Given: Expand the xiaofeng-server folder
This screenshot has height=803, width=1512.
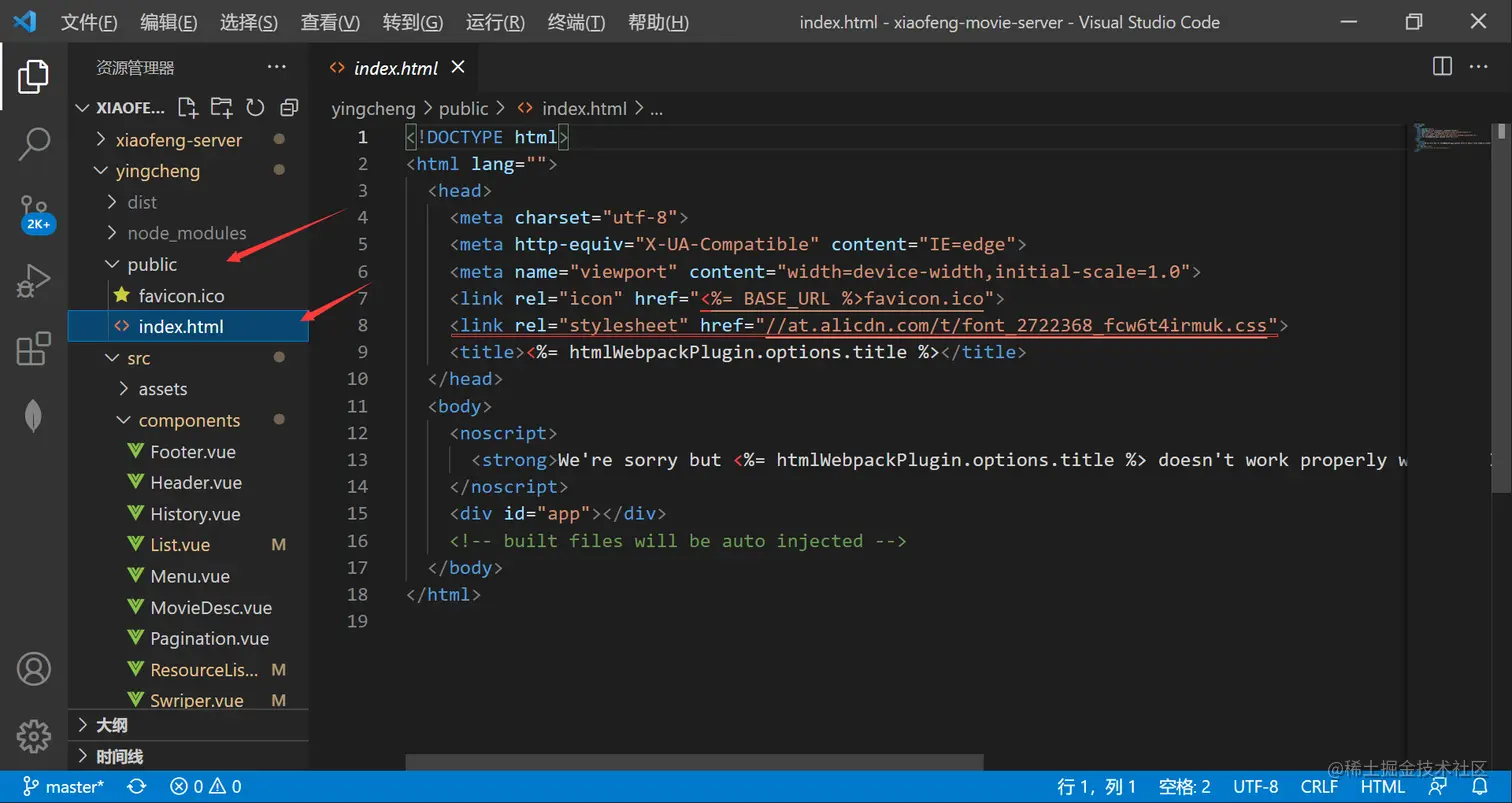Looking at the screenshot, I should tap(178, 139).
